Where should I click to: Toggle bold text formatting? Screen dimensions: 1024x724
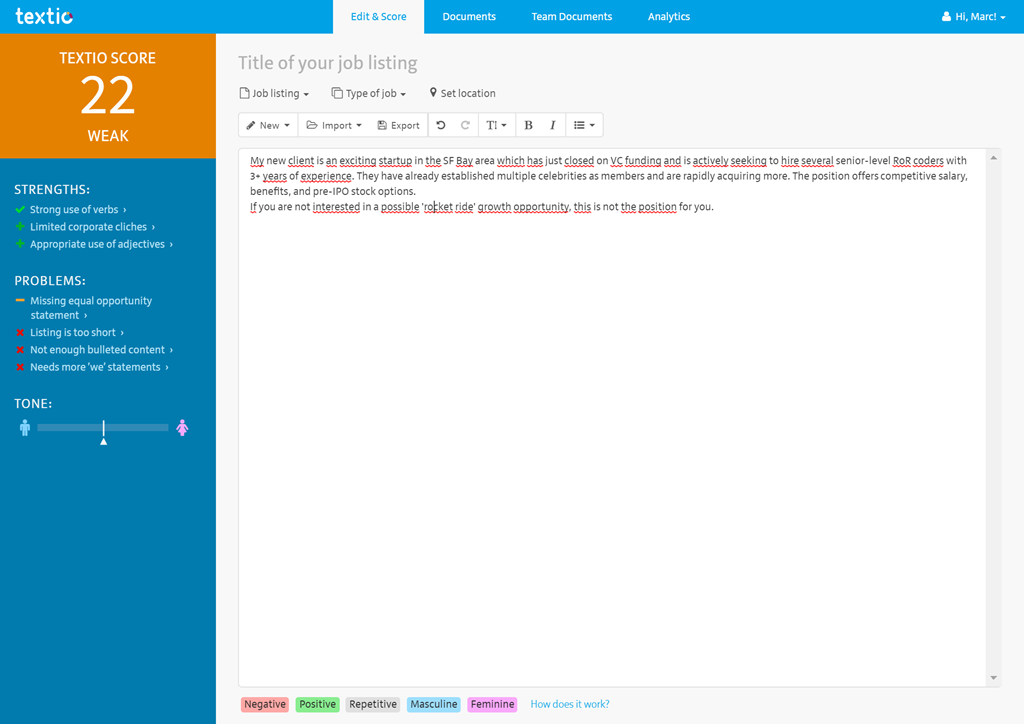pos(528,125)
